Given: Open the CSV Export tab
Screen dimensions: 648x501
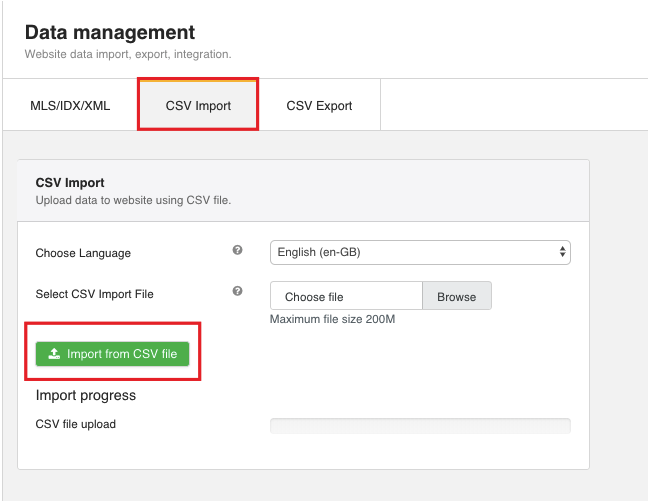Looking at the screenshot, I should pyautogui.click(x=319, y=105).
